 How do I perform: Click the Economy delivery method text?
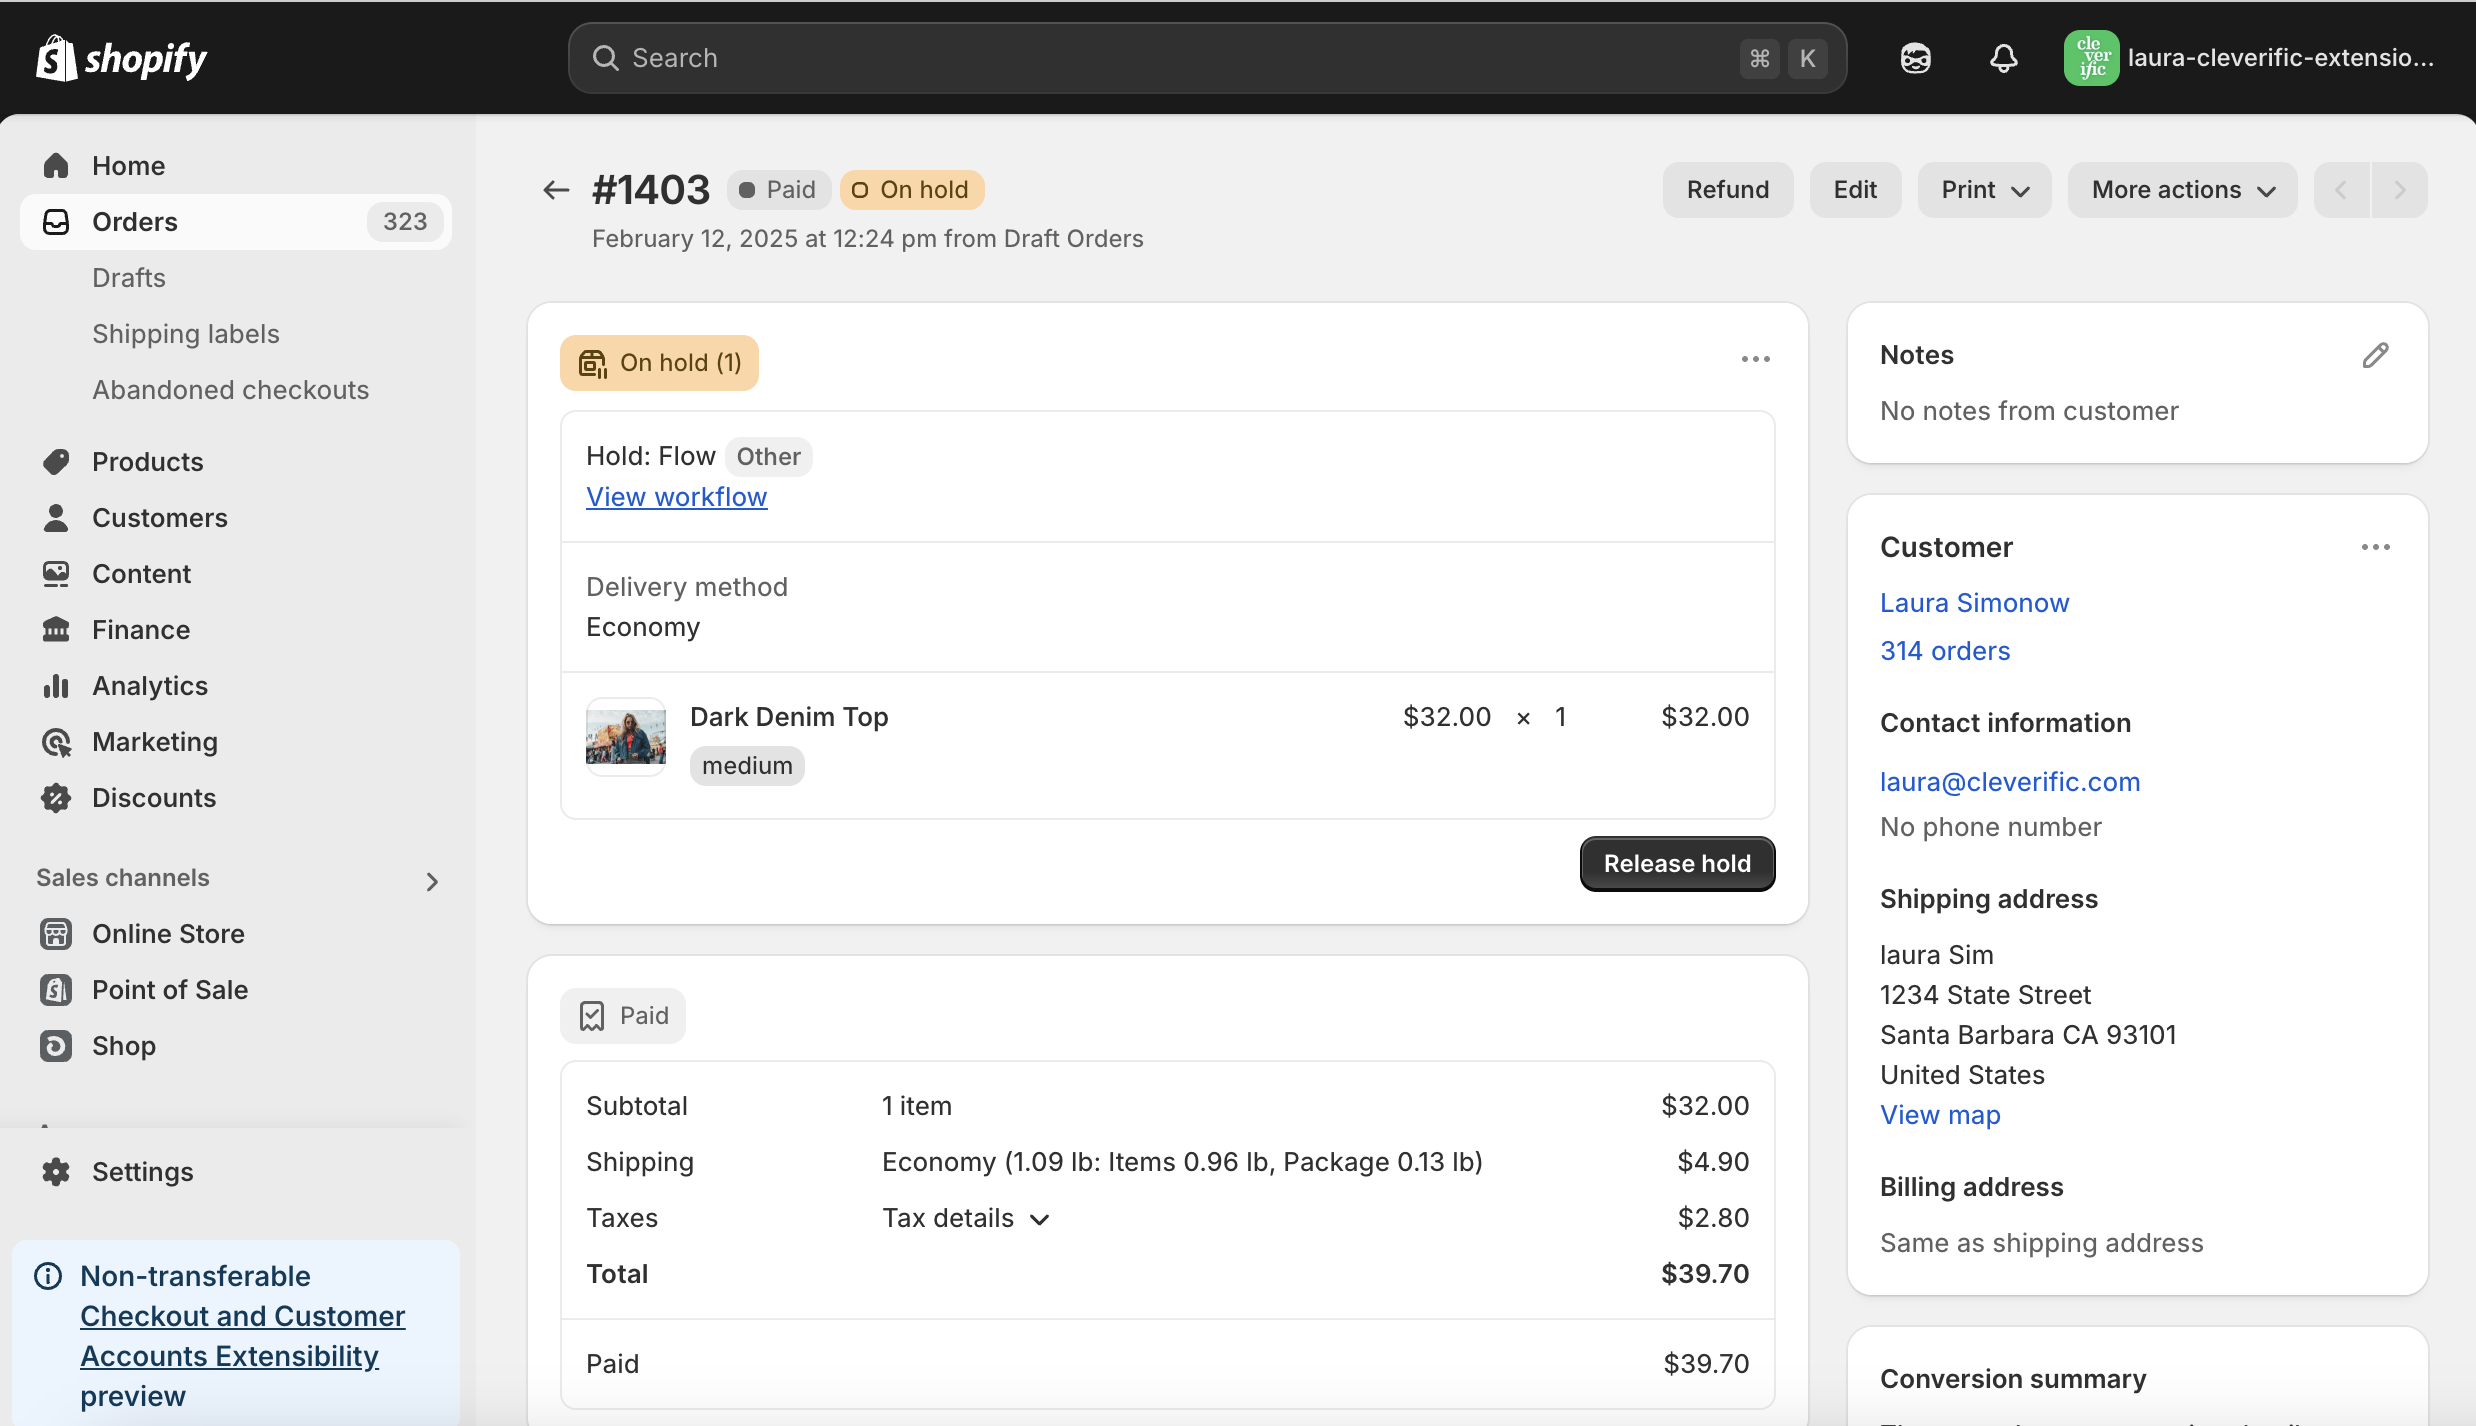tap(643, 627)
